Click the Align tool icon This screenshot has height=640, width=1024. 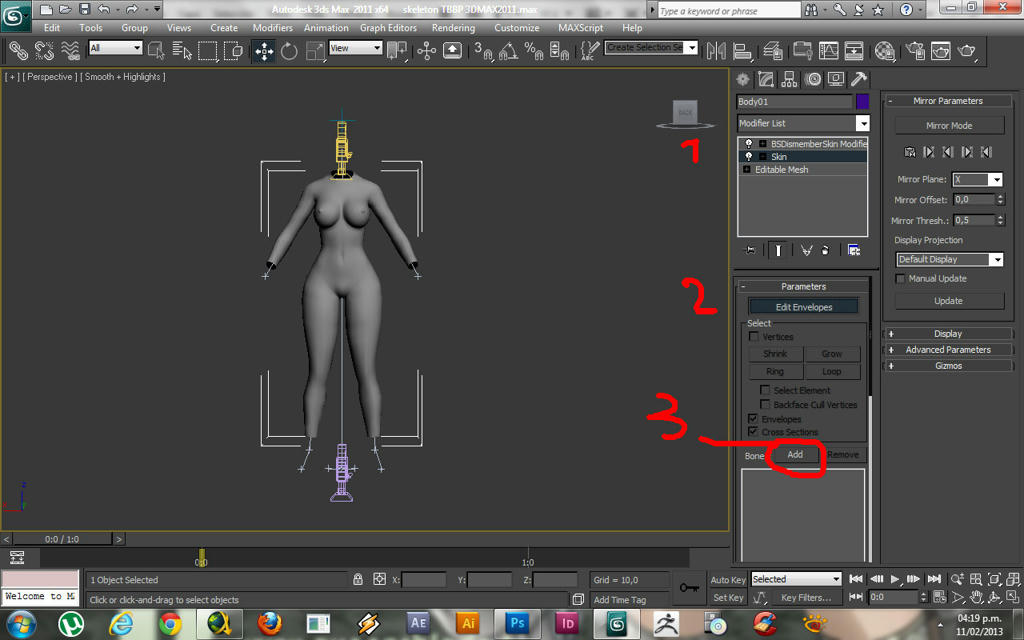coord(742,51)
